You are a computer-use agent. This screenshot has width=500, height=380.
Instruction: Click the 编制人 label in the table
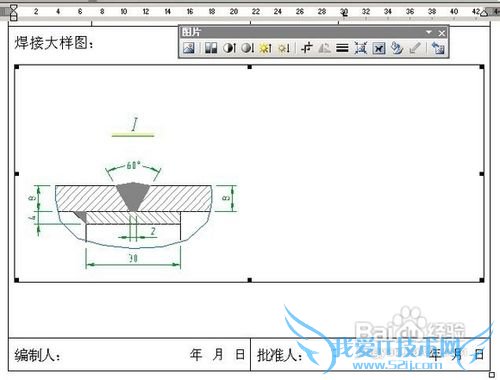pos(38,355)
